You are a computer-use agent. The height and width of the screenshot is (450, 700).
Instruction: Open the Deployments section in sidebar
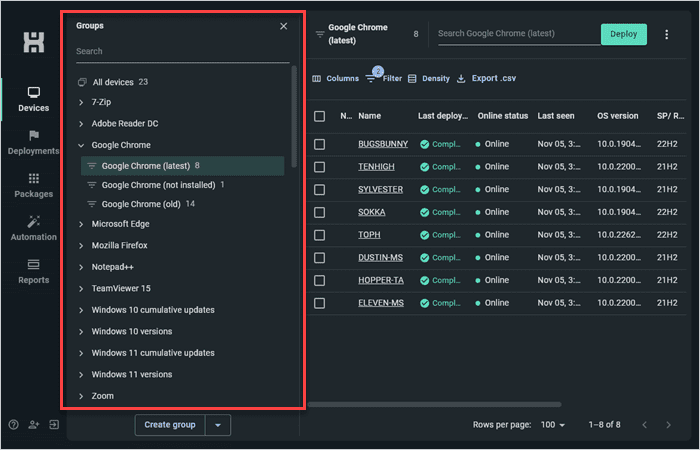click(33, 143)
